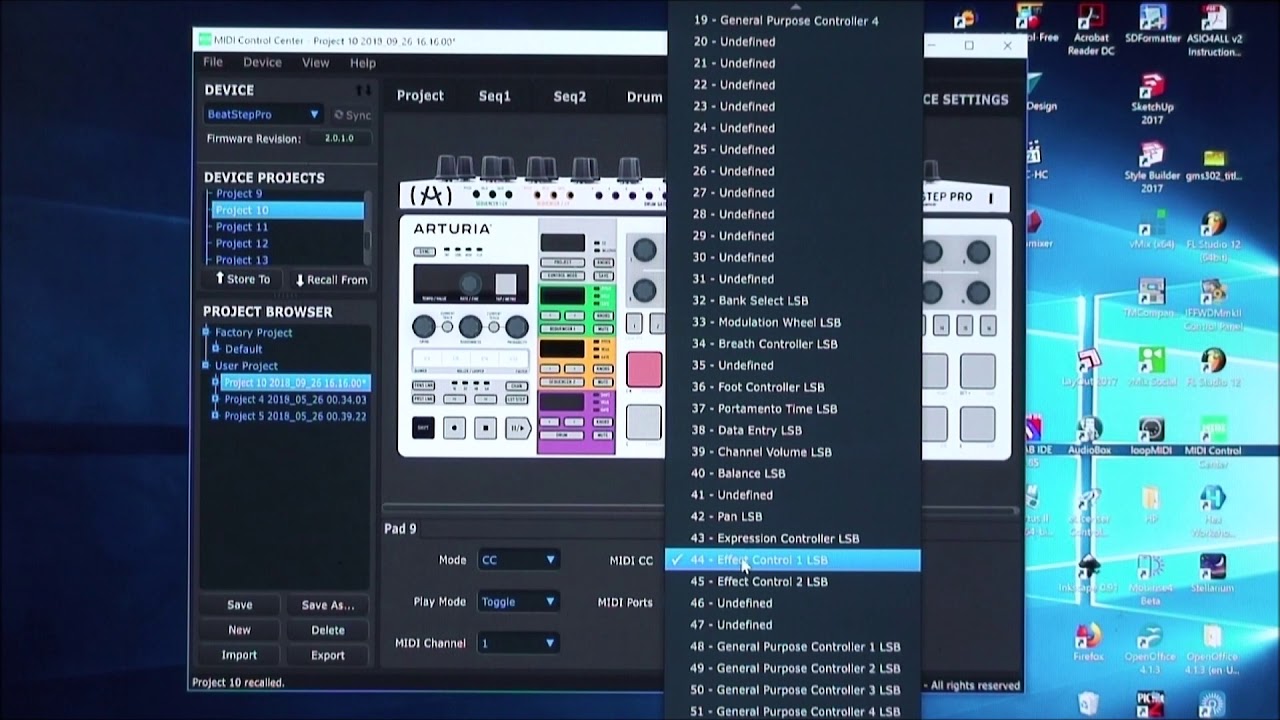Open Style Builder 2017 desktop icon
Image resolution: width=1280 pixels, height=720 pixels.
[1152, 168]
